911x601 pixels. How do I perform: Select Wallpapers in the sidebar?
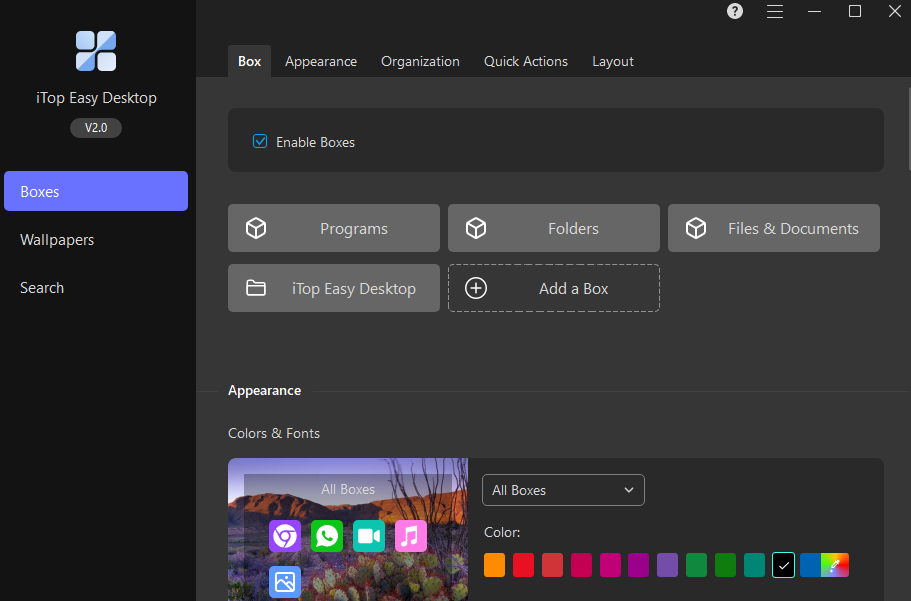pyautogui.click(x=57, y=240)
